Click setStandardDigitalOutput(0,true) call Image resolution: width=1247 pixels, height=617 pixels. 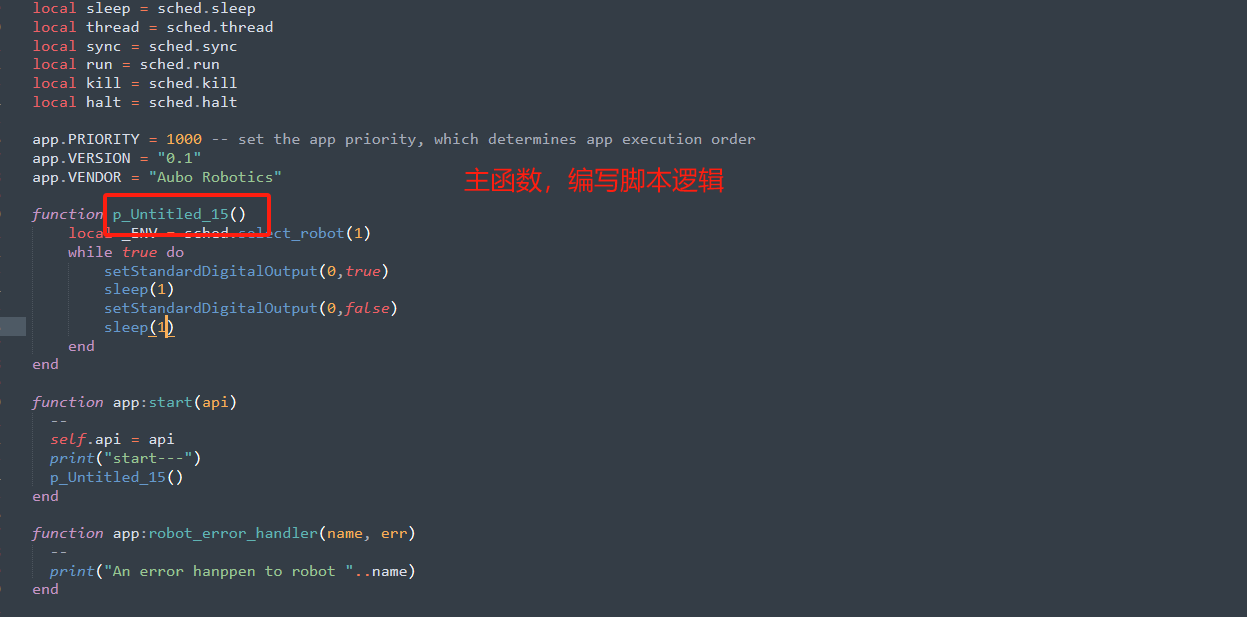pos(246,271)
